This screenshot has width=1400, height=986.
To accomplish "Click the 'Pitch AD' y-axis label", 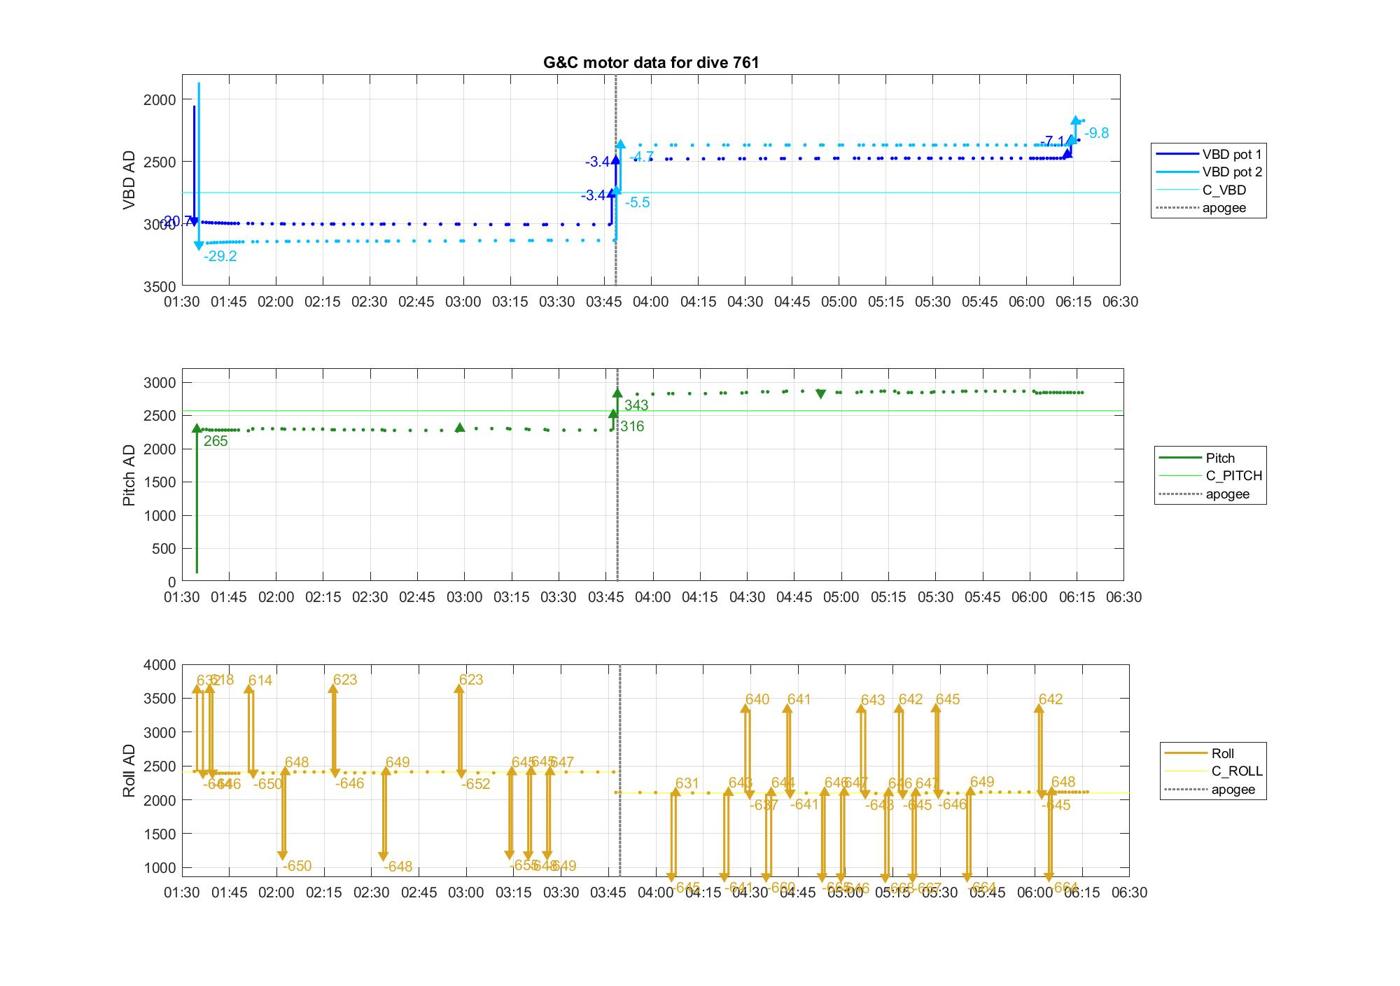I will point(129,475).
